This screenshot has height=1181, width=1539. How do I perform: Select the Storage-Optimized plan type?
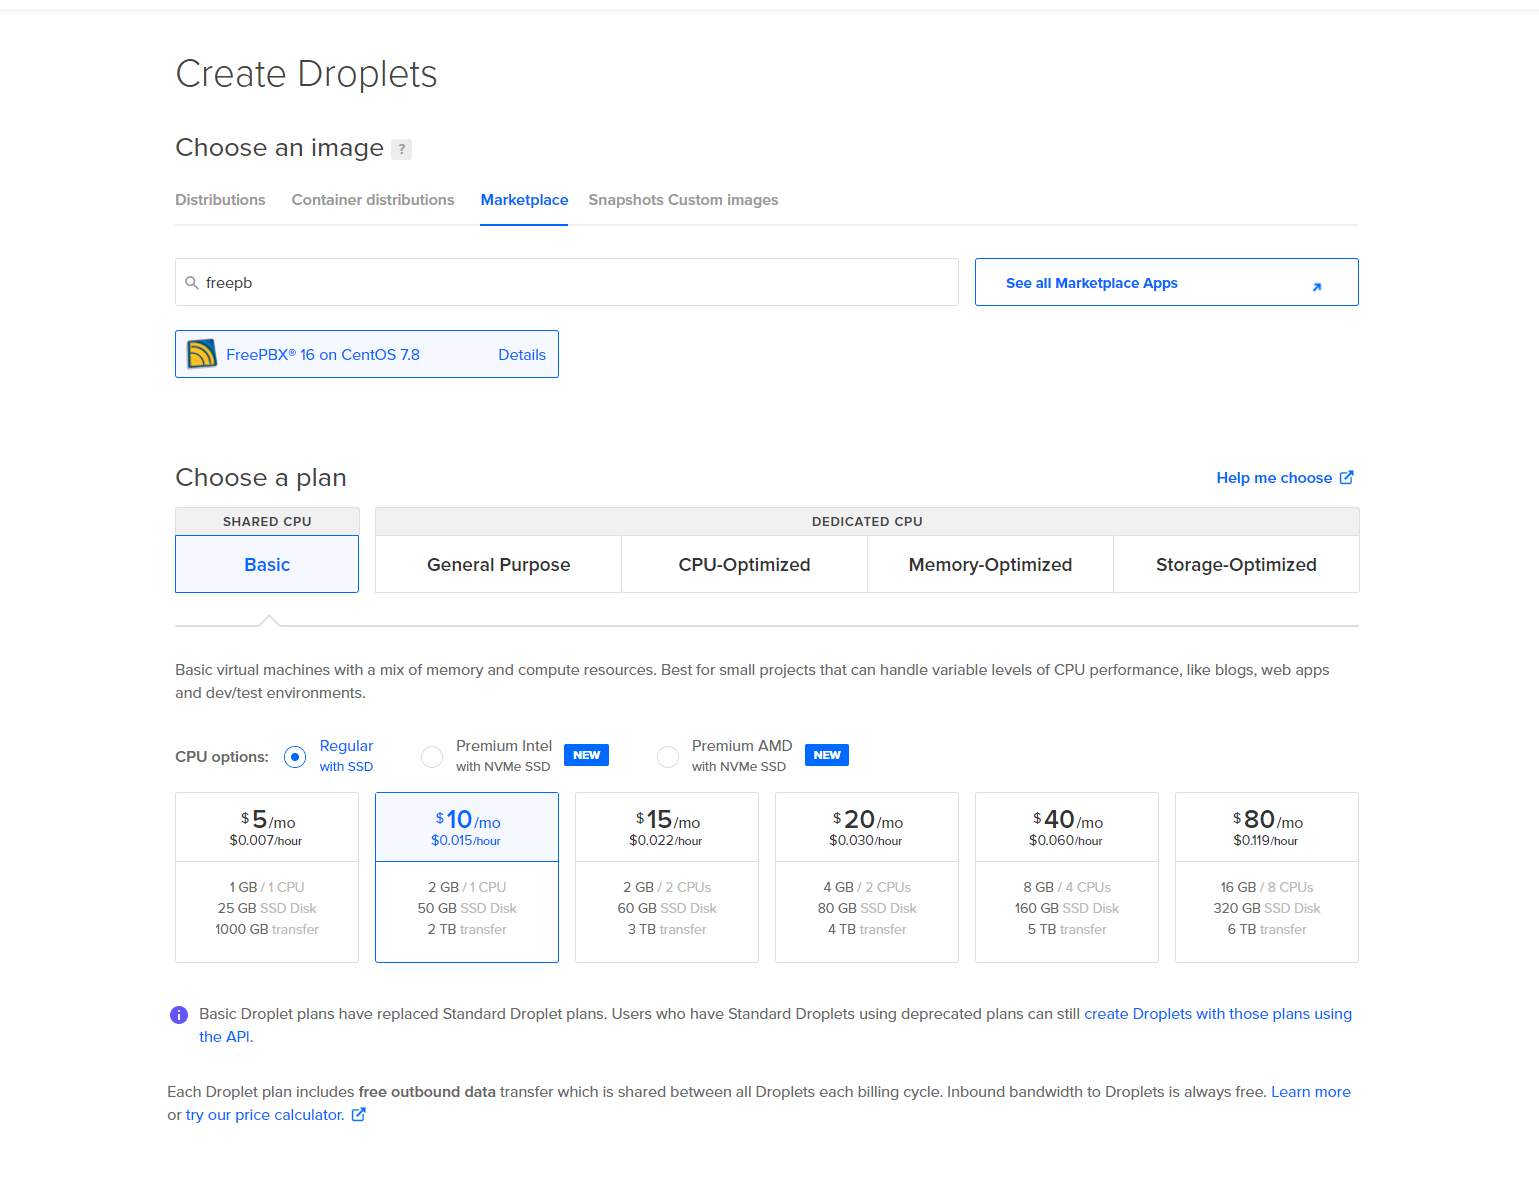point(1236,564)
